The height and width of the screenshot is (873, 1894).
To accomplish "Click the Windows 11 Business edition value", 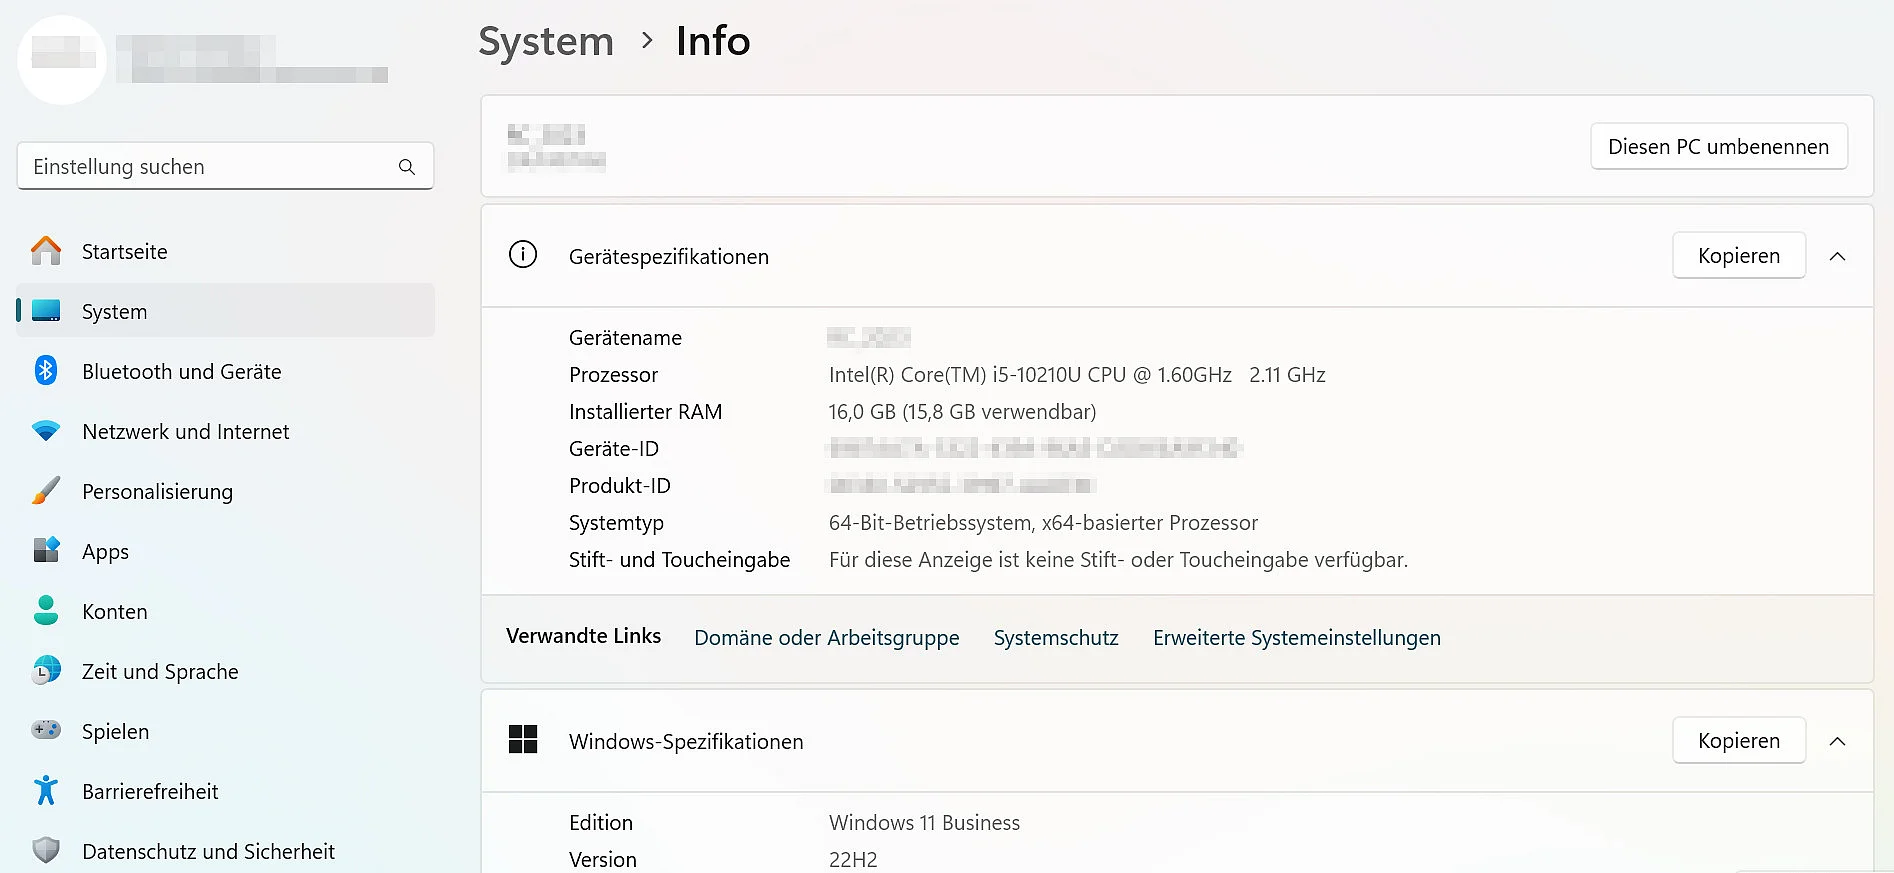I will 924,823.
